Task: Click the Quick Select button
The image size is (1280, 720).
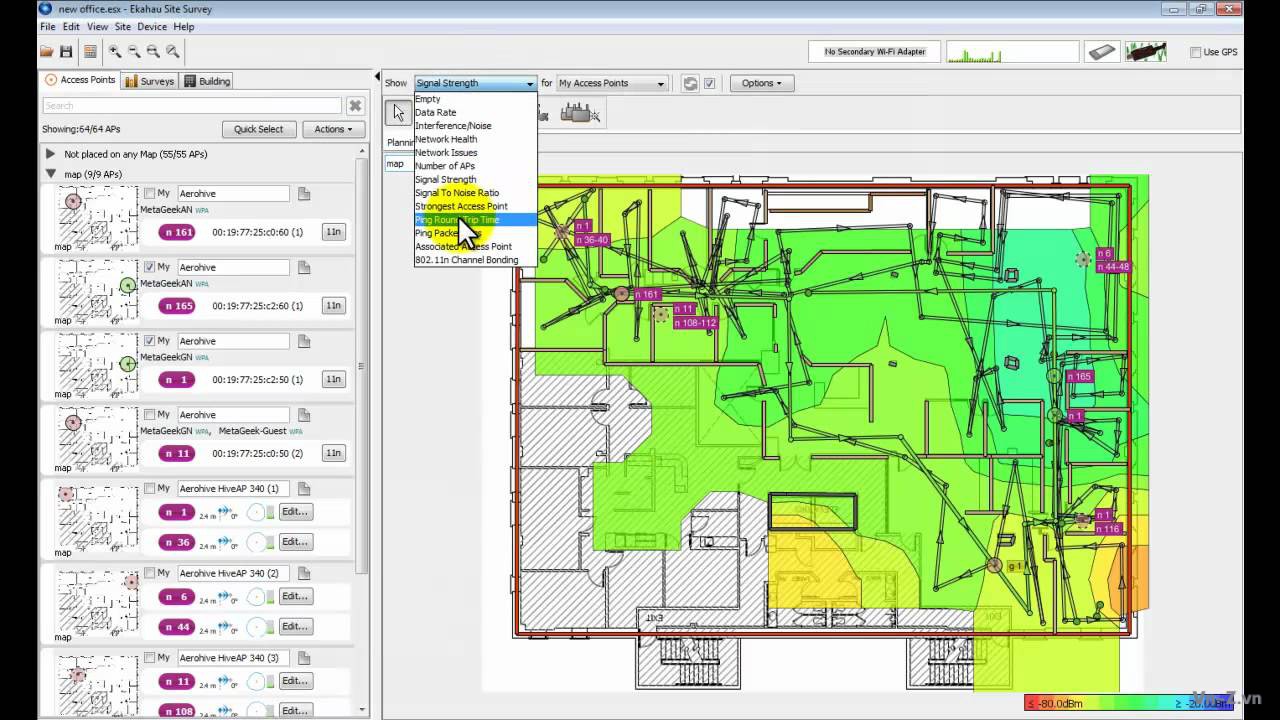Action: [258, 129]
